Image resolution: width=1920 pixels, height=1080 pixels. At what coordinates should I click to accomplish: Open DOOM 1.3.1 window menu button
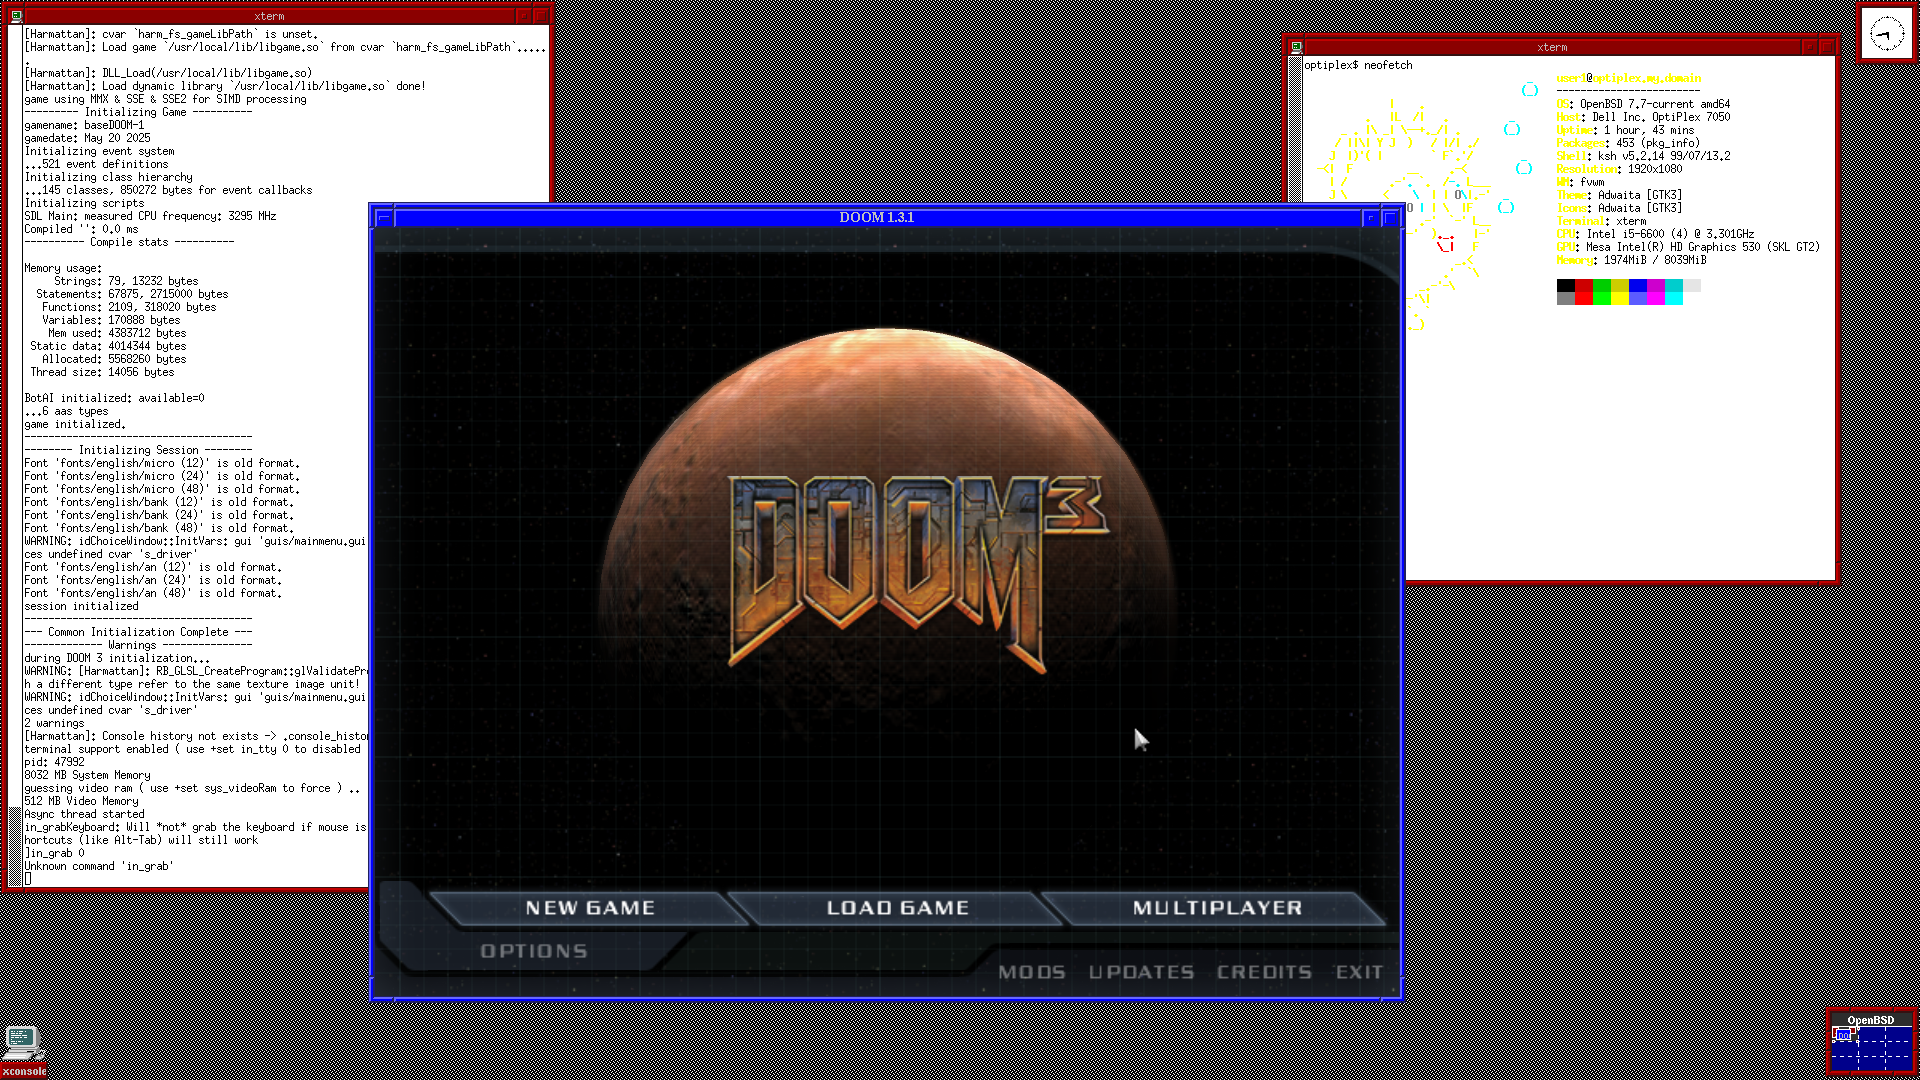point(384,217)
